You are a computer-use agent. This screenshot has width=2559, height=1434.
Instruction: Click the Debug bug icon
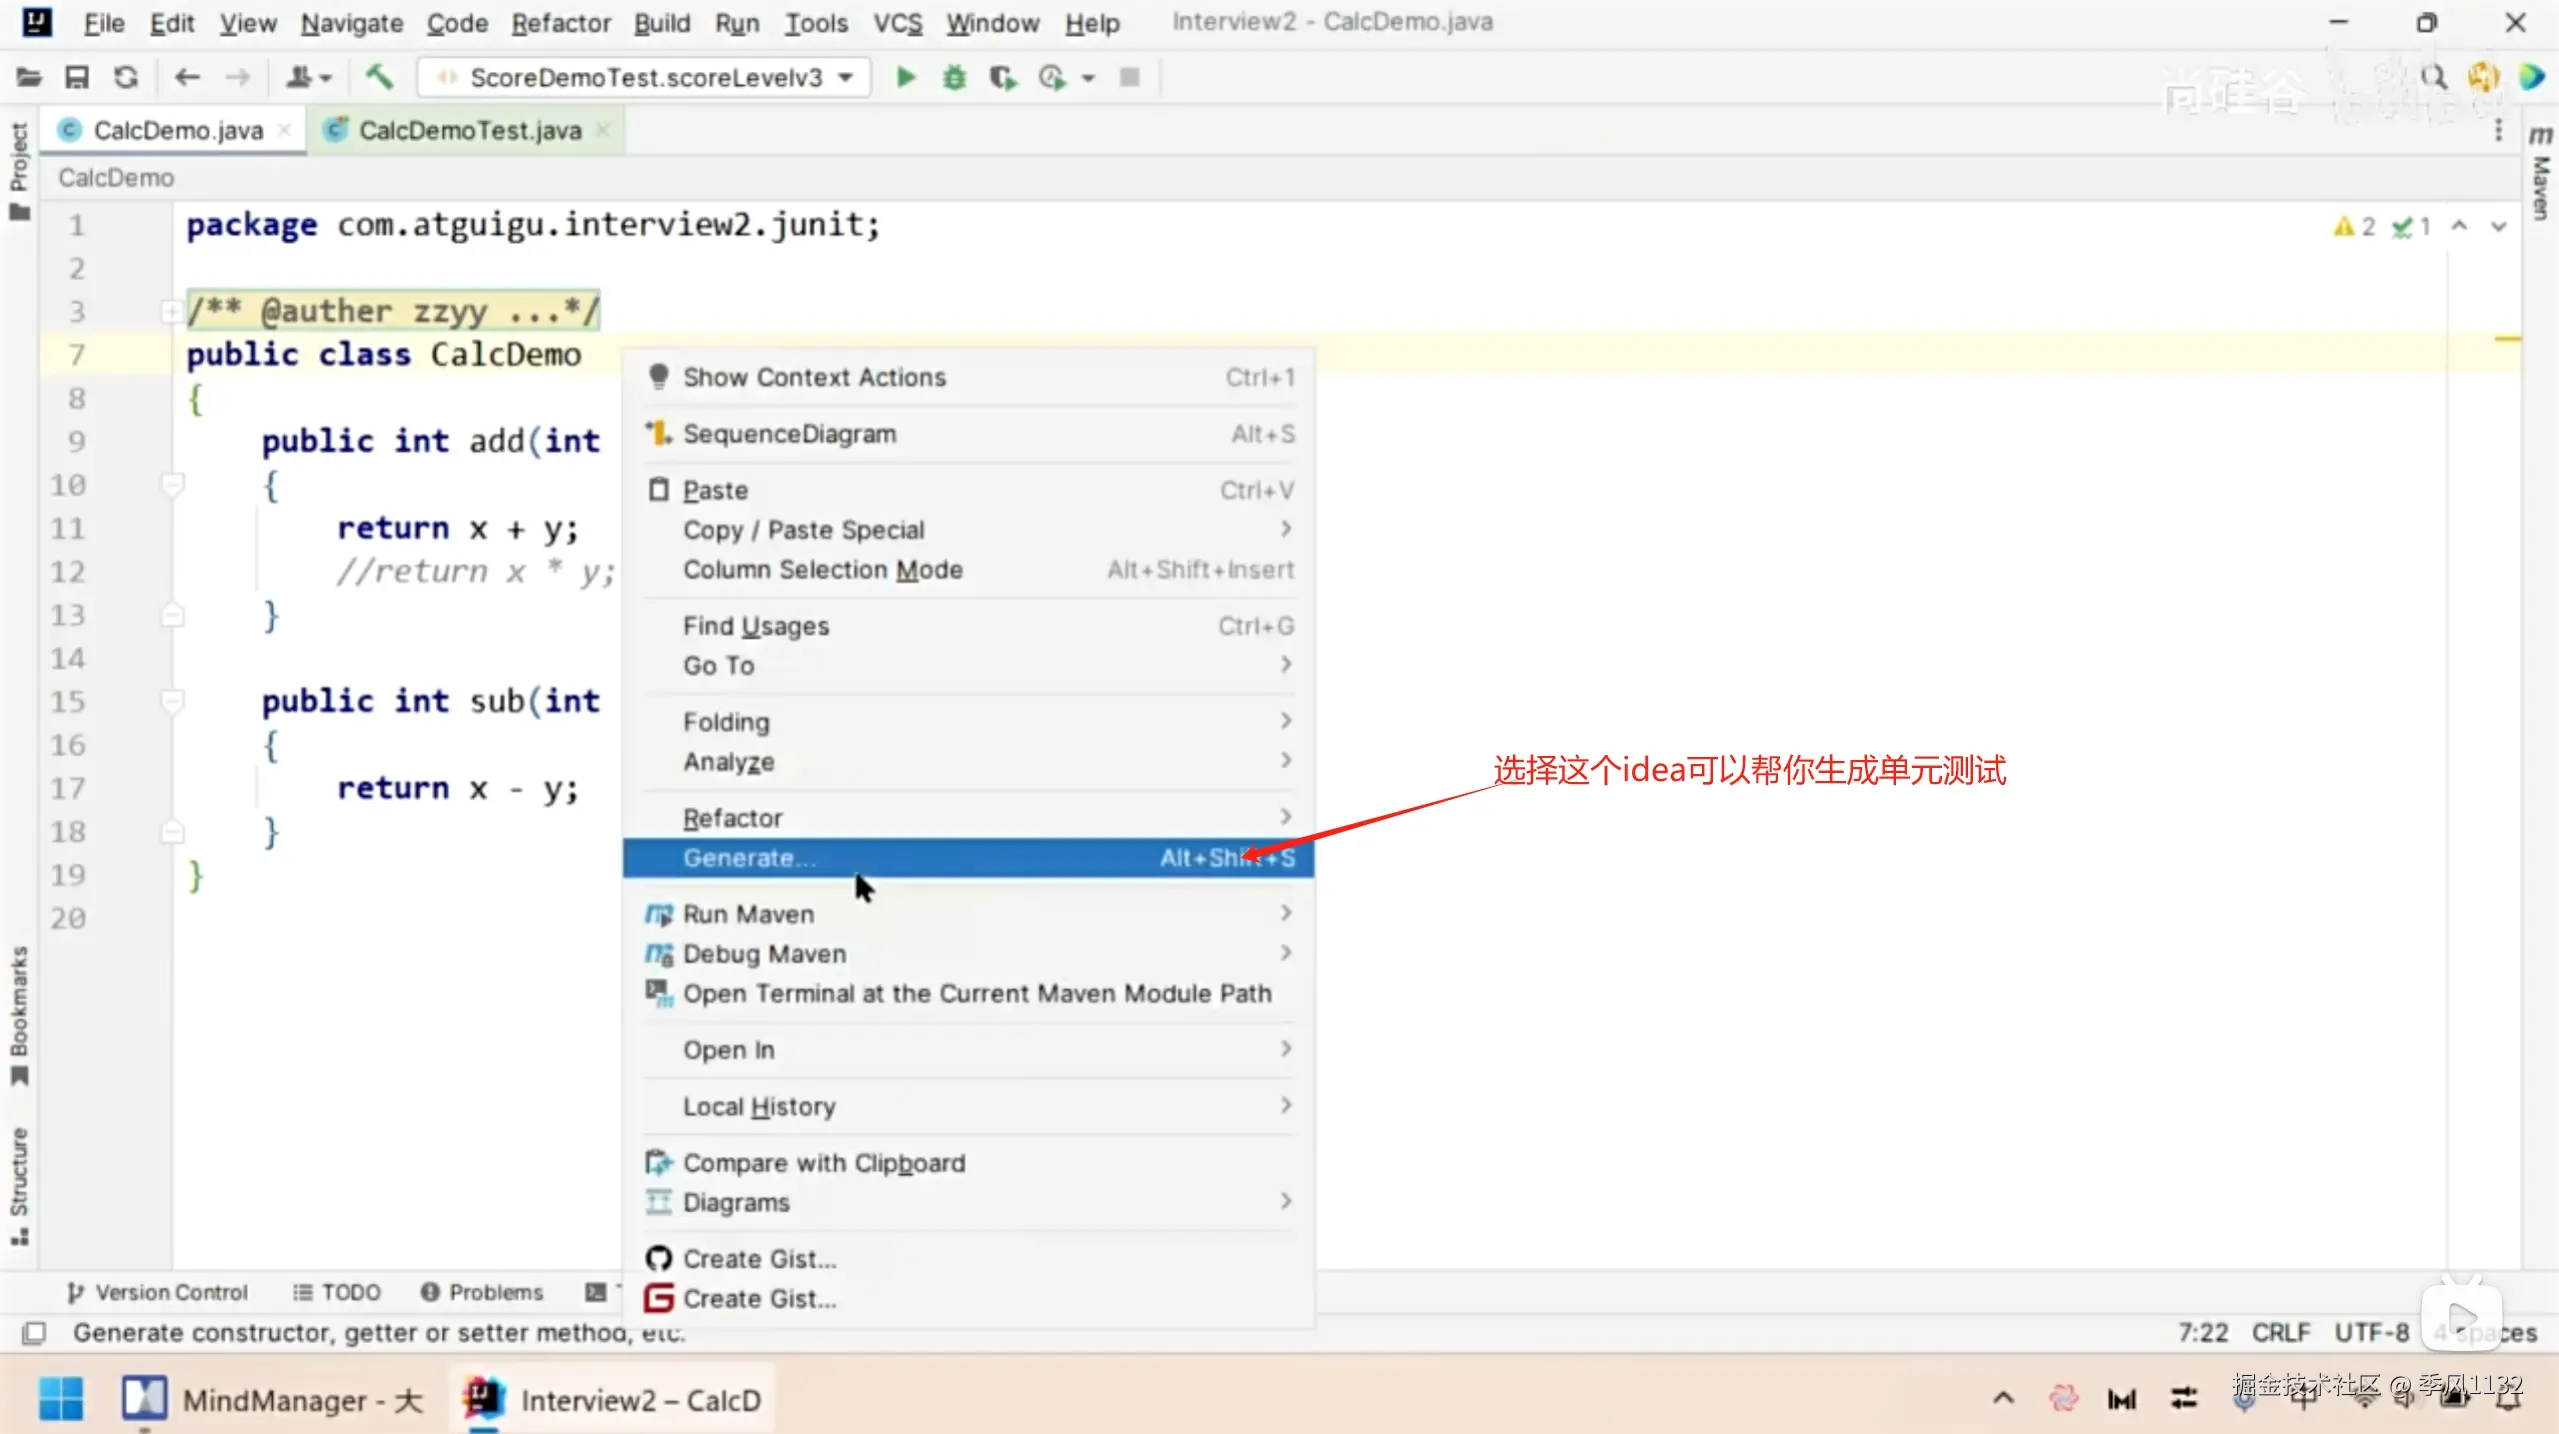(x=954, y=77)
